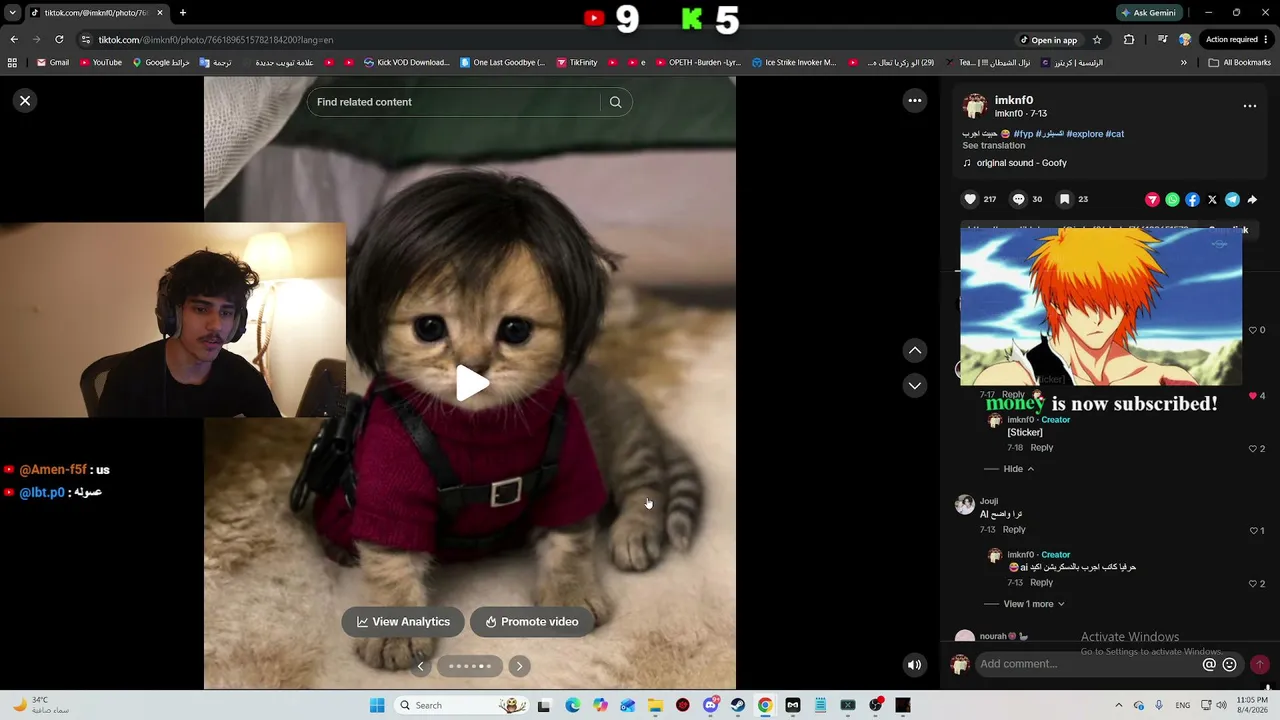Open imknf0 creator profile avatar
The image size is (1280, 720).
(x=975, y=106)
